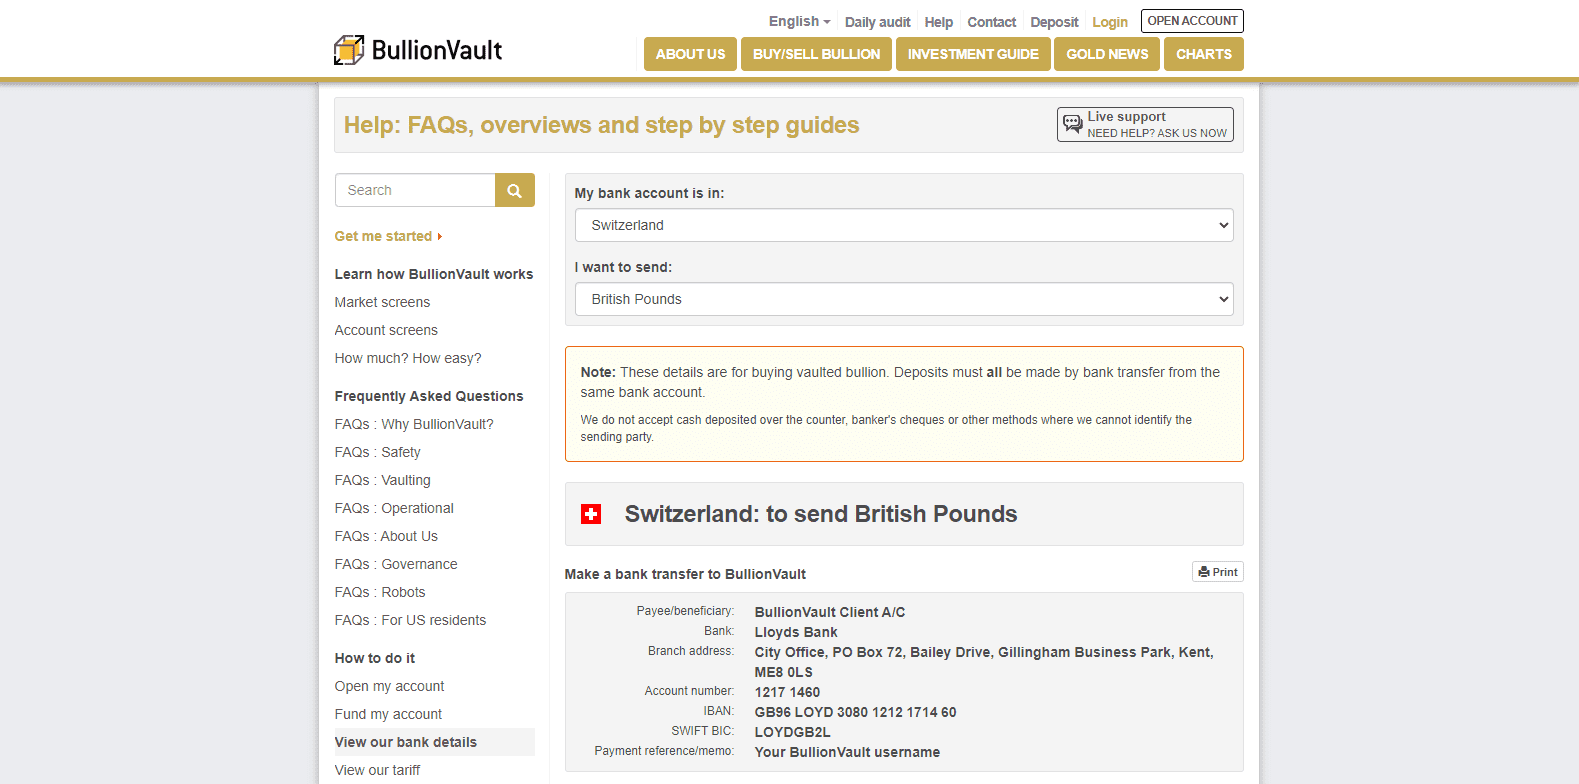The height and width of the screenshot is (784, 1579).
Task: Open the currency to send dropdown
Action: click(903, 299)
